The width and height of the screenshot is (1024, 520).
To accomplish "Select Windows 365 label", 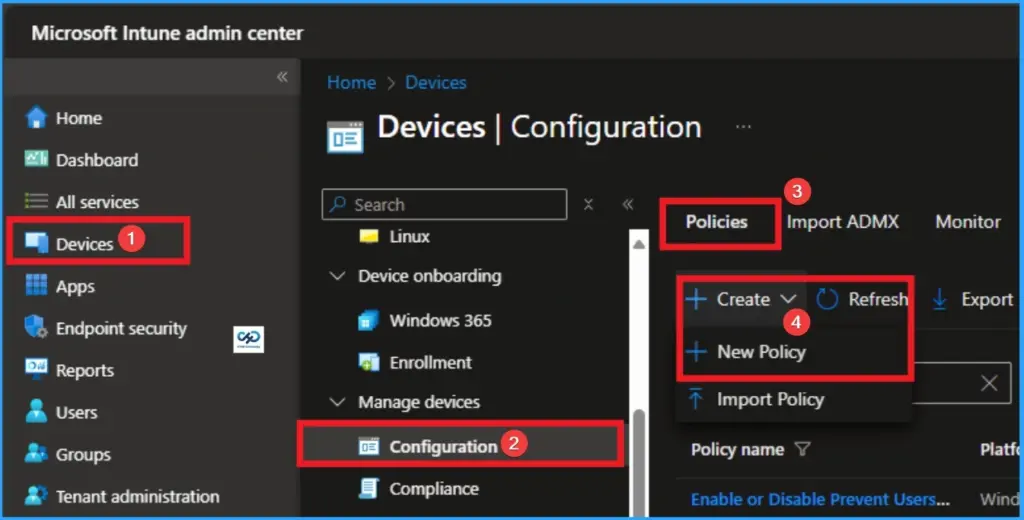I will tap(440, 321).
